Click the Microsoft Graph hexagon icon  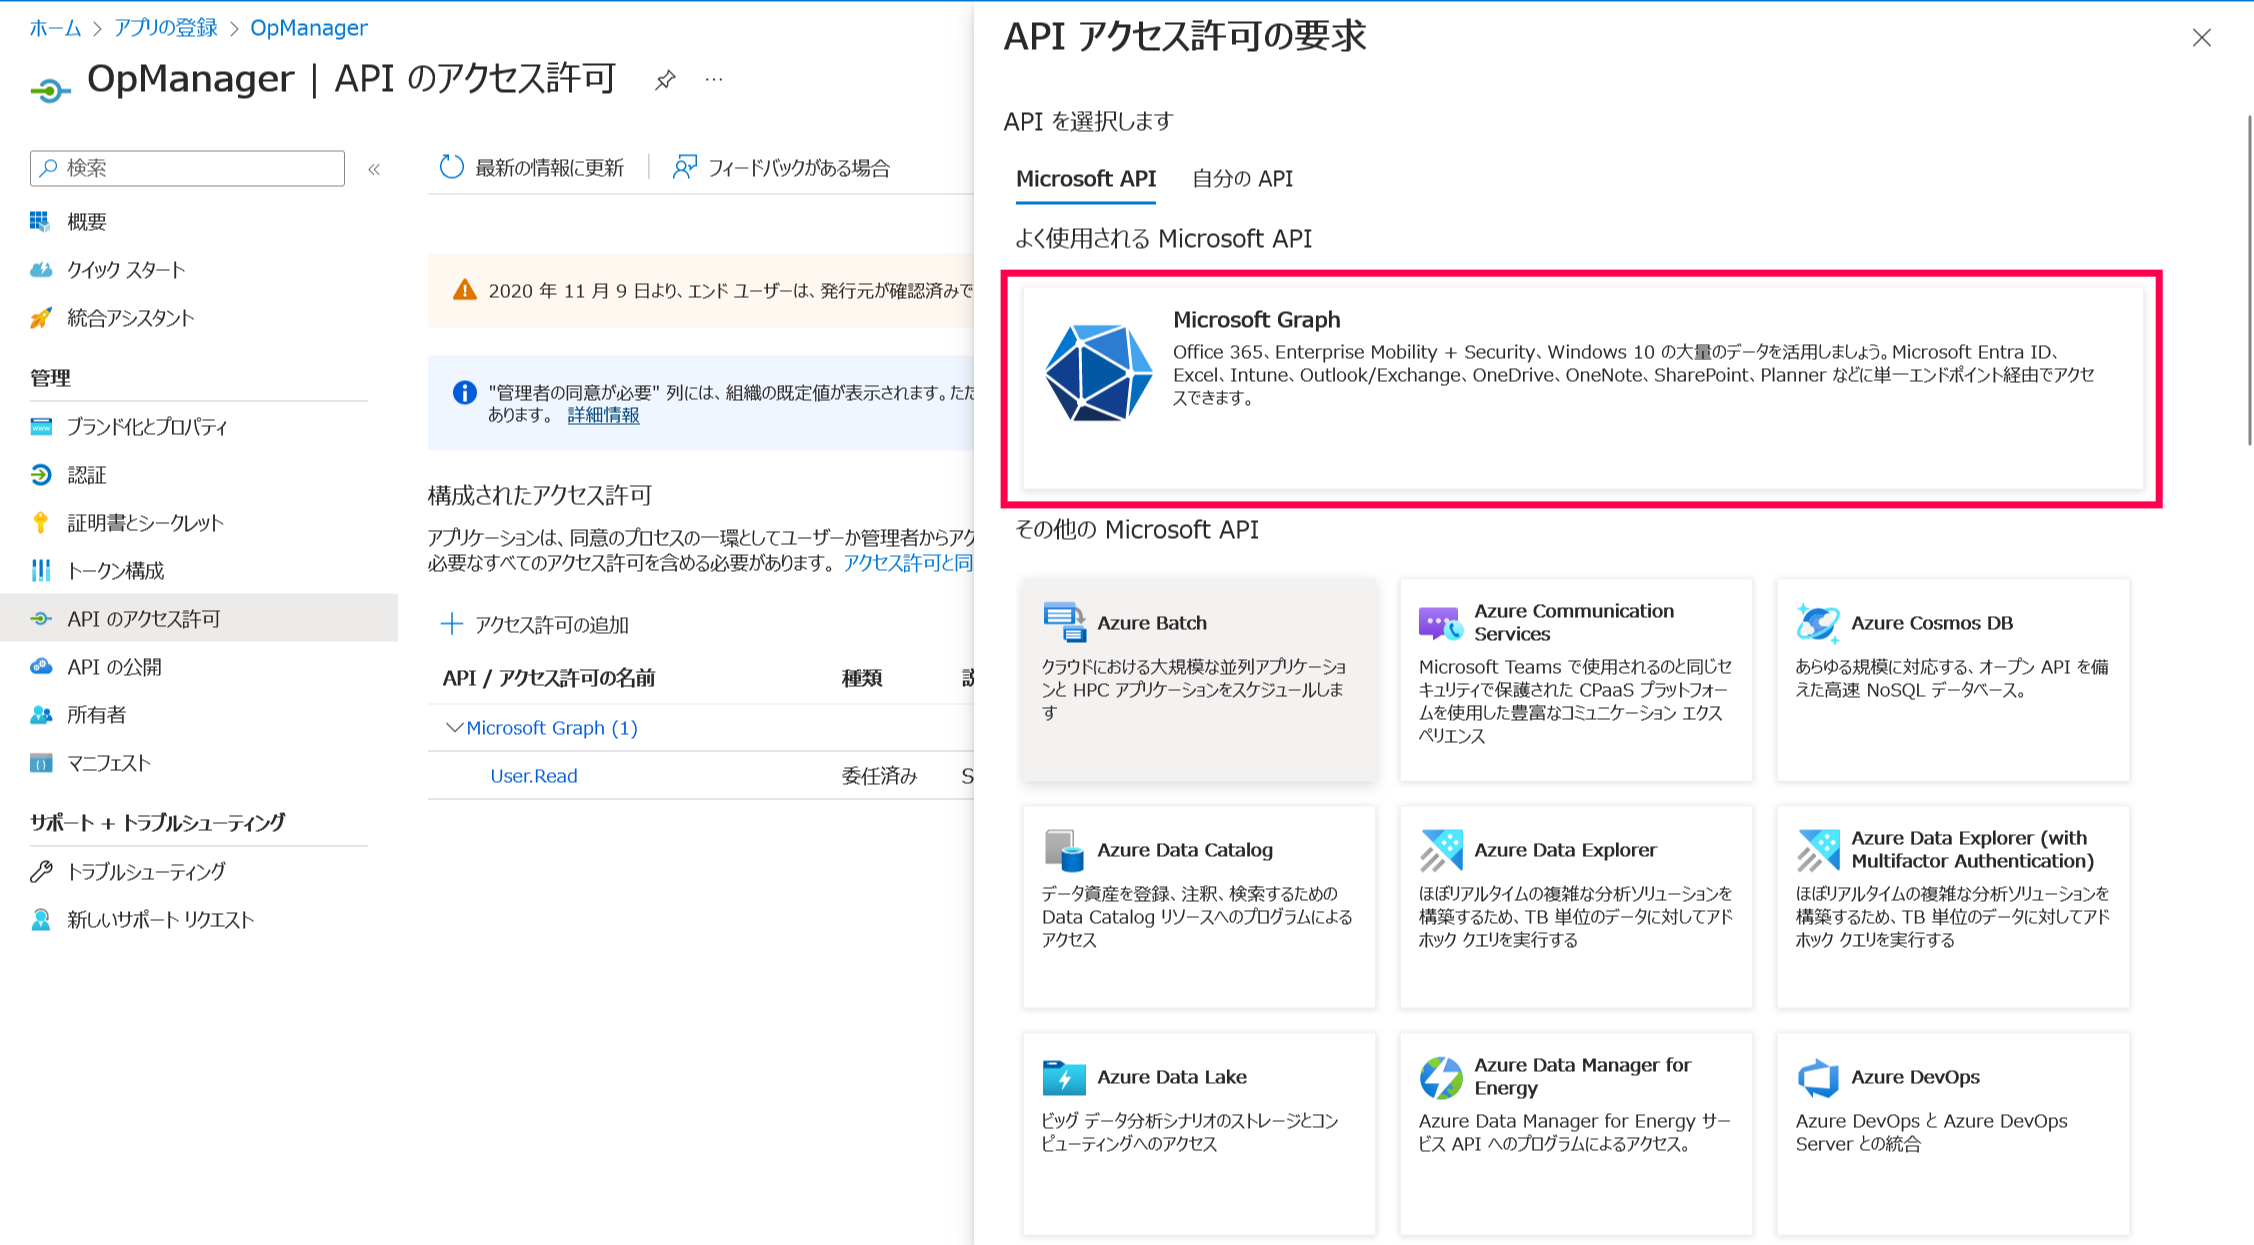pos(1098,375)
